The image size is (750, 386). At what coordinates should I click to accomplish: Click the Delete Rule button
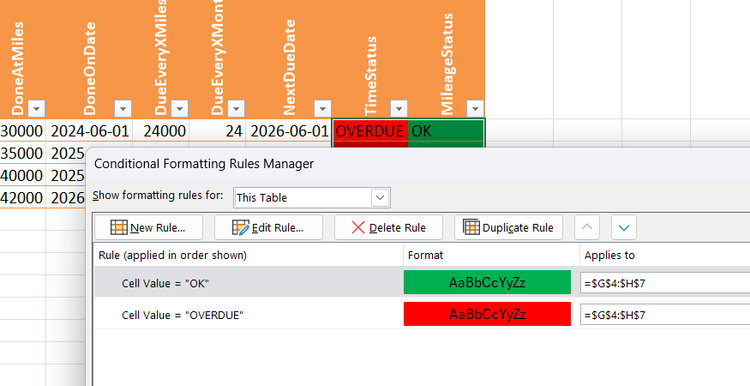point(388,228)
